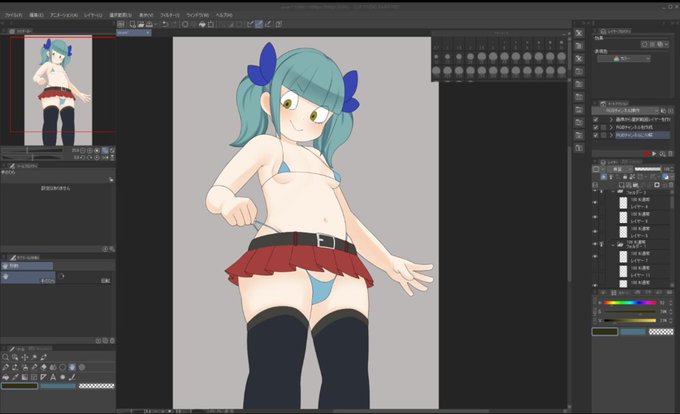Viewport: 680px width, 414px height.
Task: Select the highlighted sub tool entry
Action: tap(28, 277)
